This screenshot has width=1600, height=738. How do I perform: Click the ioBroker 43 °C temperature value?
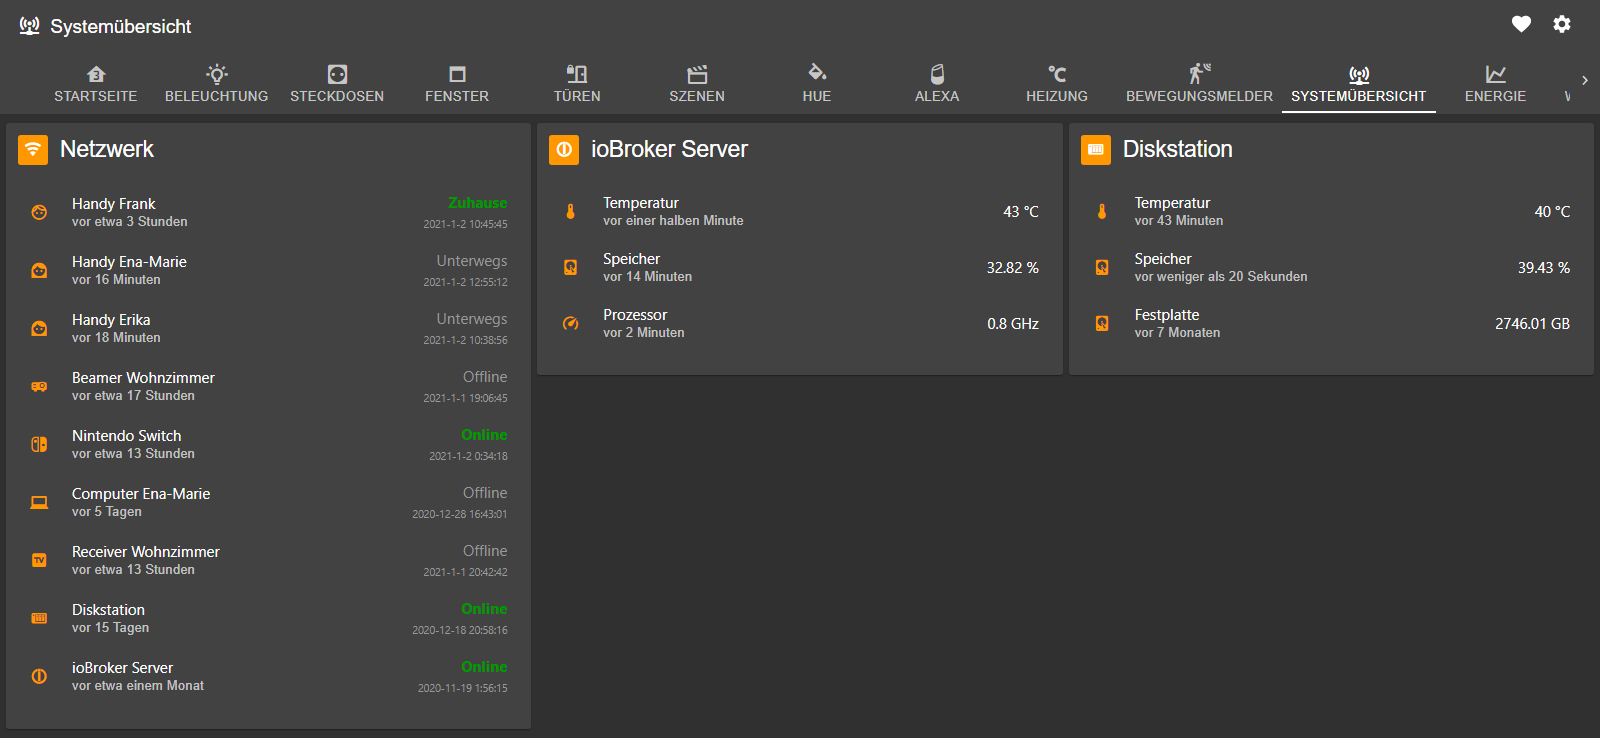[1021, 212]
